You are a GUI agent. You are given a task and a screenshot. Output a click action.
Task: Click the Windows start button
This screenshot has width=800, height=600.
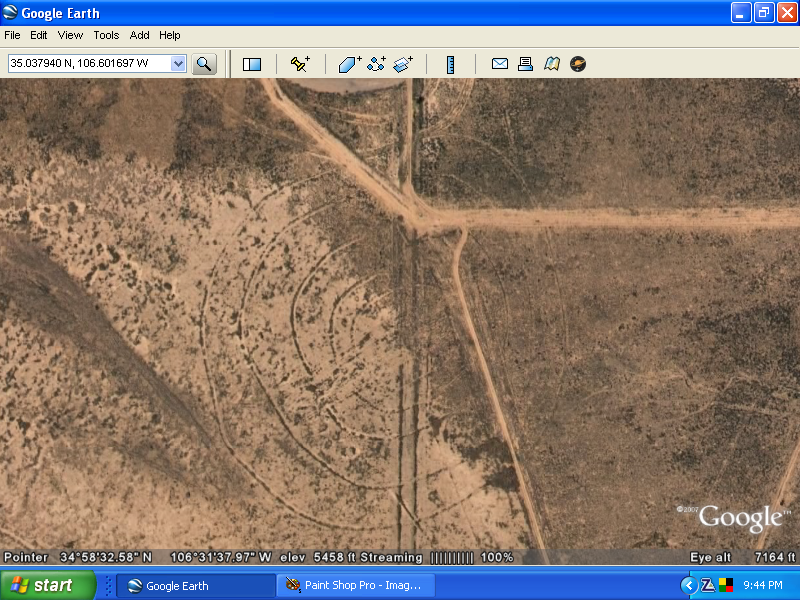pos(47,585)
